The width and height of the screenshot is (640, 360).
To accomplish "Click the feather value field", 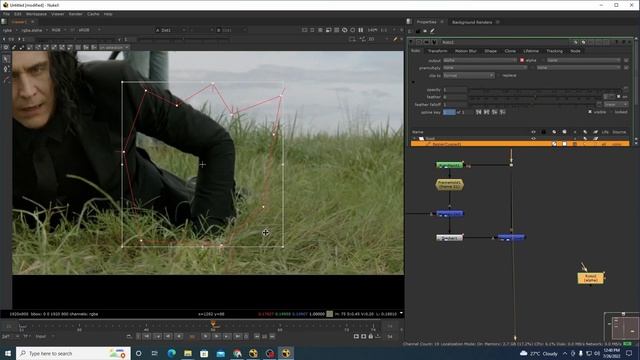I will point(455,97).
